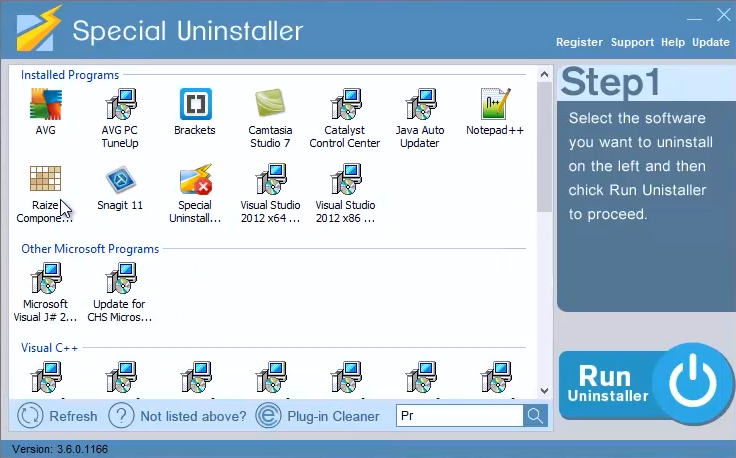The image size is (736, 458).
Task: Close the Special Uninstaller window
Action: (x=723, y=15)
